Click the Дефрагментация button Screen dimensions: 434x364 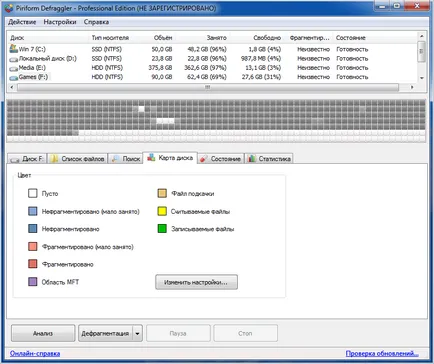click(x=105, y=333)
